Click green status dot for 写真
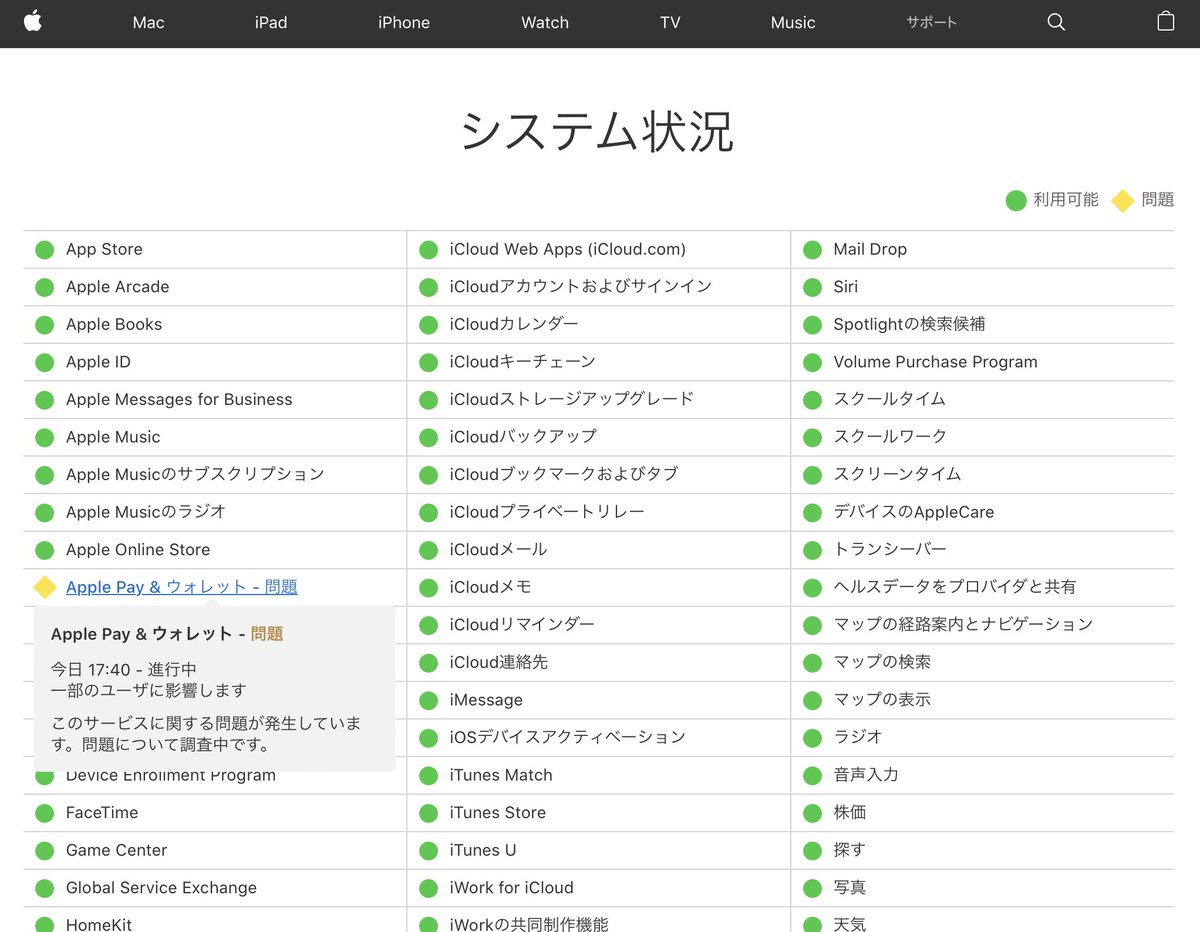The width and height of the screenshot is (1200, 932). [x=812, y=888]
